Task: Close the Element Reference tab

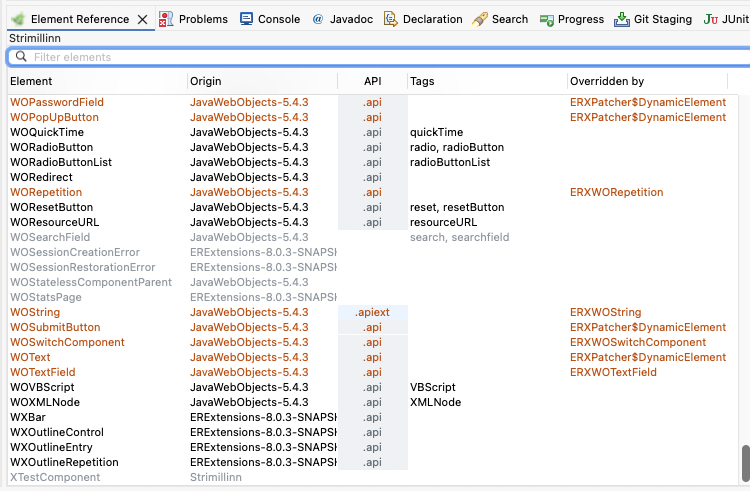Action: [142, 20]
